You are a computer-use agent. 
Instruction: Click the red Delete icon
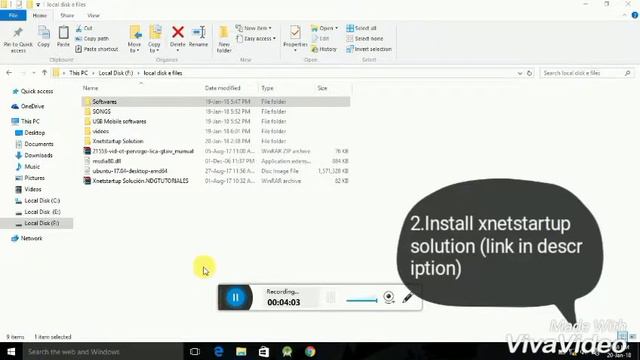[178, 32]
